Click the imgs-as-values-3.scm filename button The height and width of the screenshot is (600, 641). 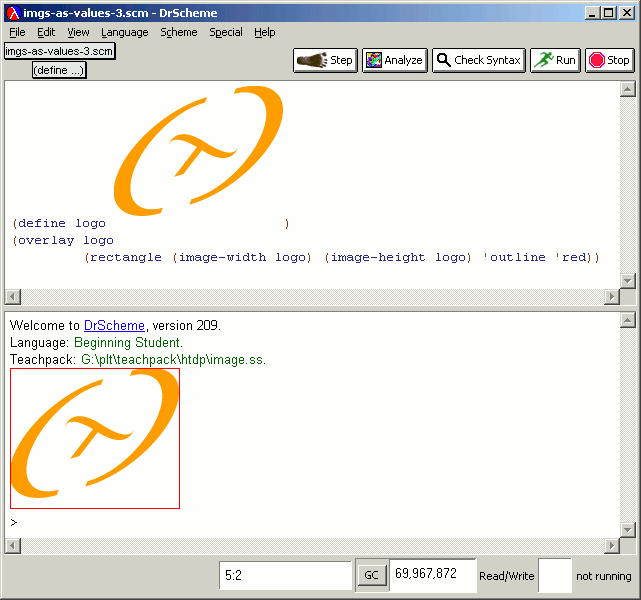click(59, 51)
